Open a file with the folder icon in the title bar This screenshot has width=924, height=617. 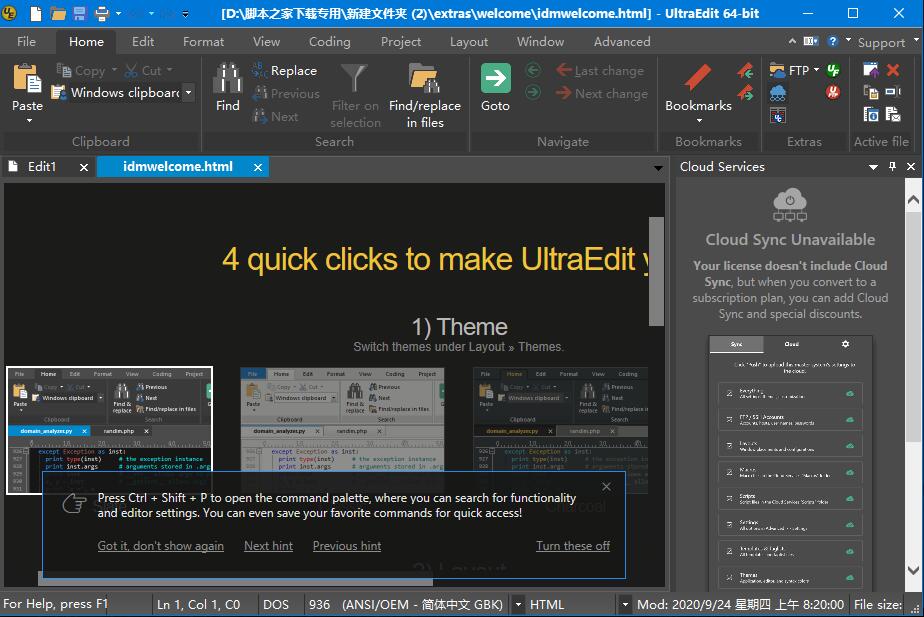tap(58, 13)
